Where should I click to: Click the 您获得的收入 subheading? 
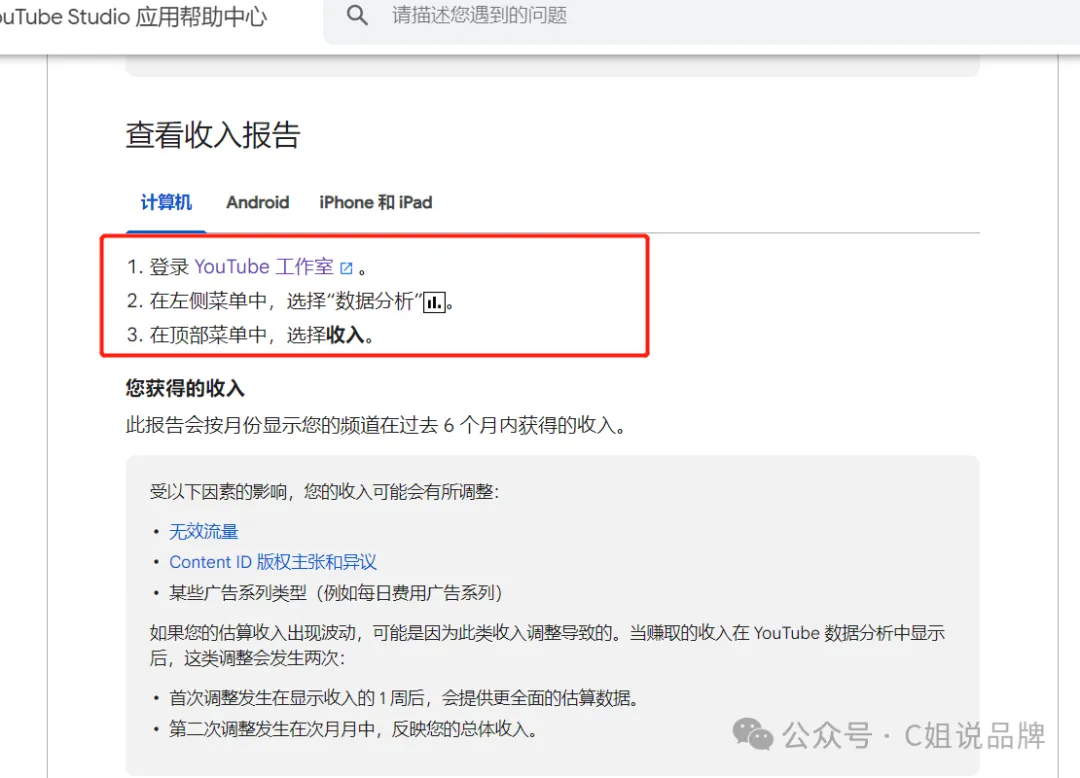pyautogui.click(x=185, y=388)
